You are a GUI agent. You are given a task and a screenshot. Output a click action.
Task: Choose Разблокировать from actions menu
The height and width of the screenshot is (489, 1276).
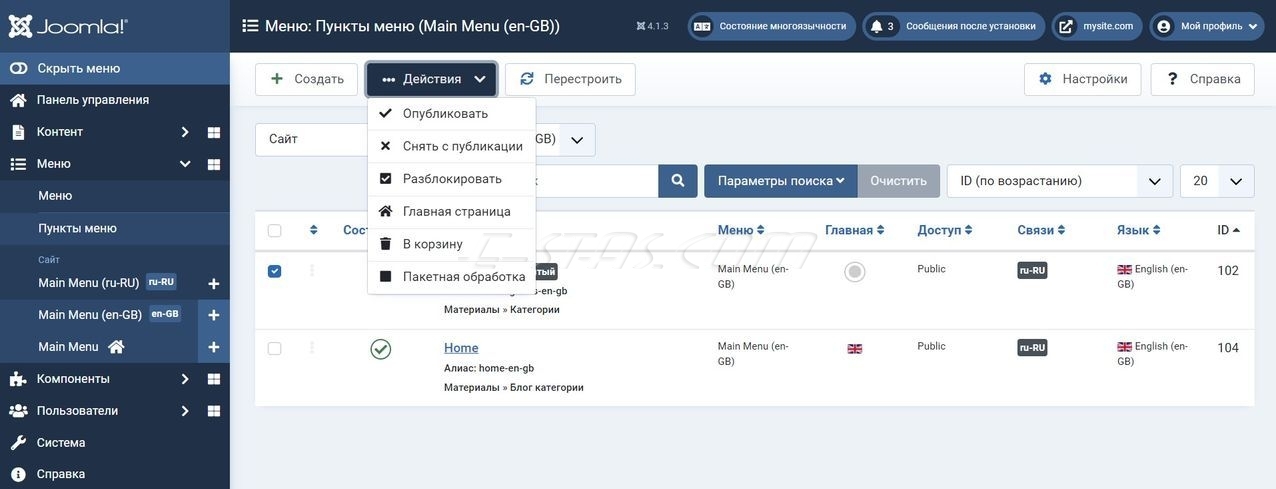[452, 179]
